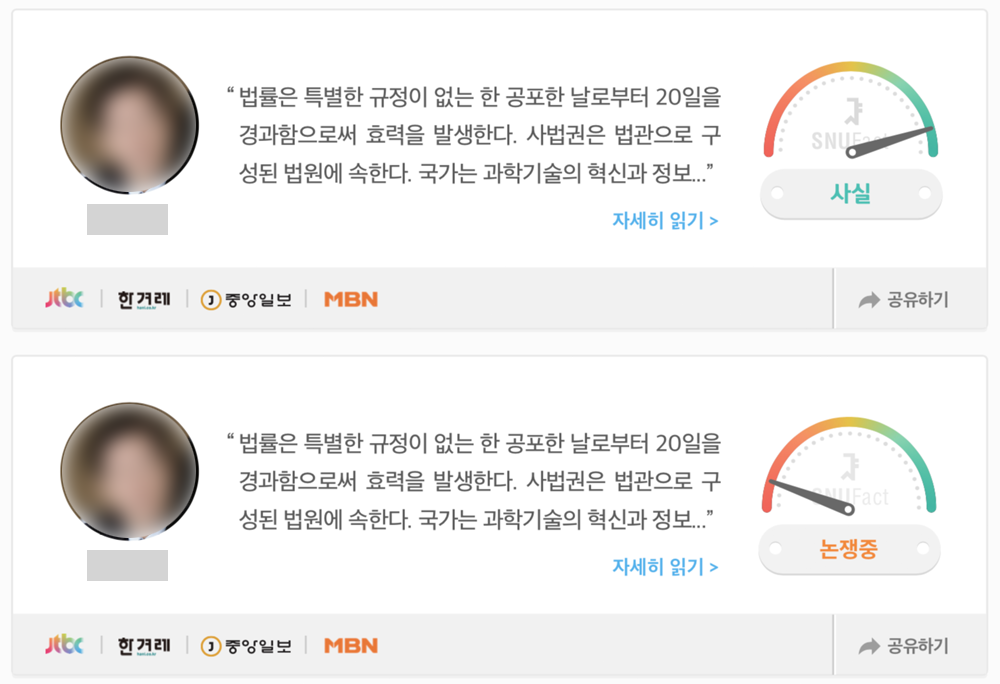Click the MBN logo in the second card

tap(351, 645)
